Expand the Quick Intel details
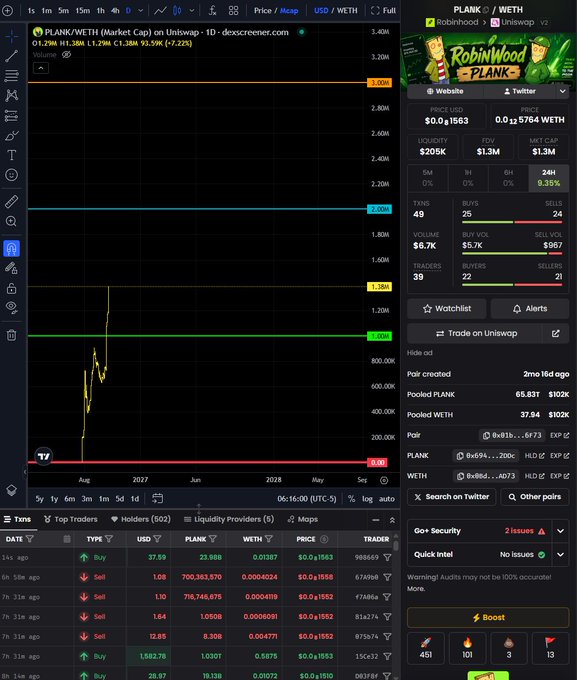The width and height of the screenshot is (577, 680). tap(560, 554)
